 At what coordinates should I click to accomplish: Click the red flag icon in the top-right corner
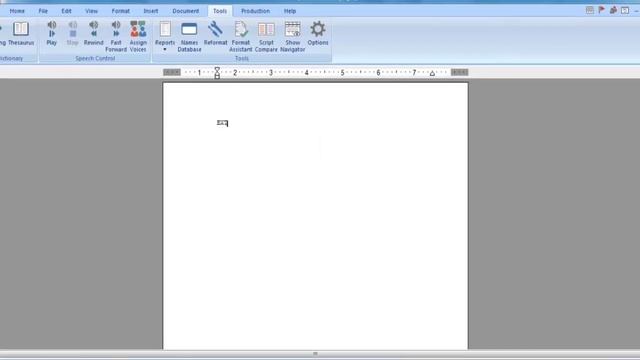(602, 10)
